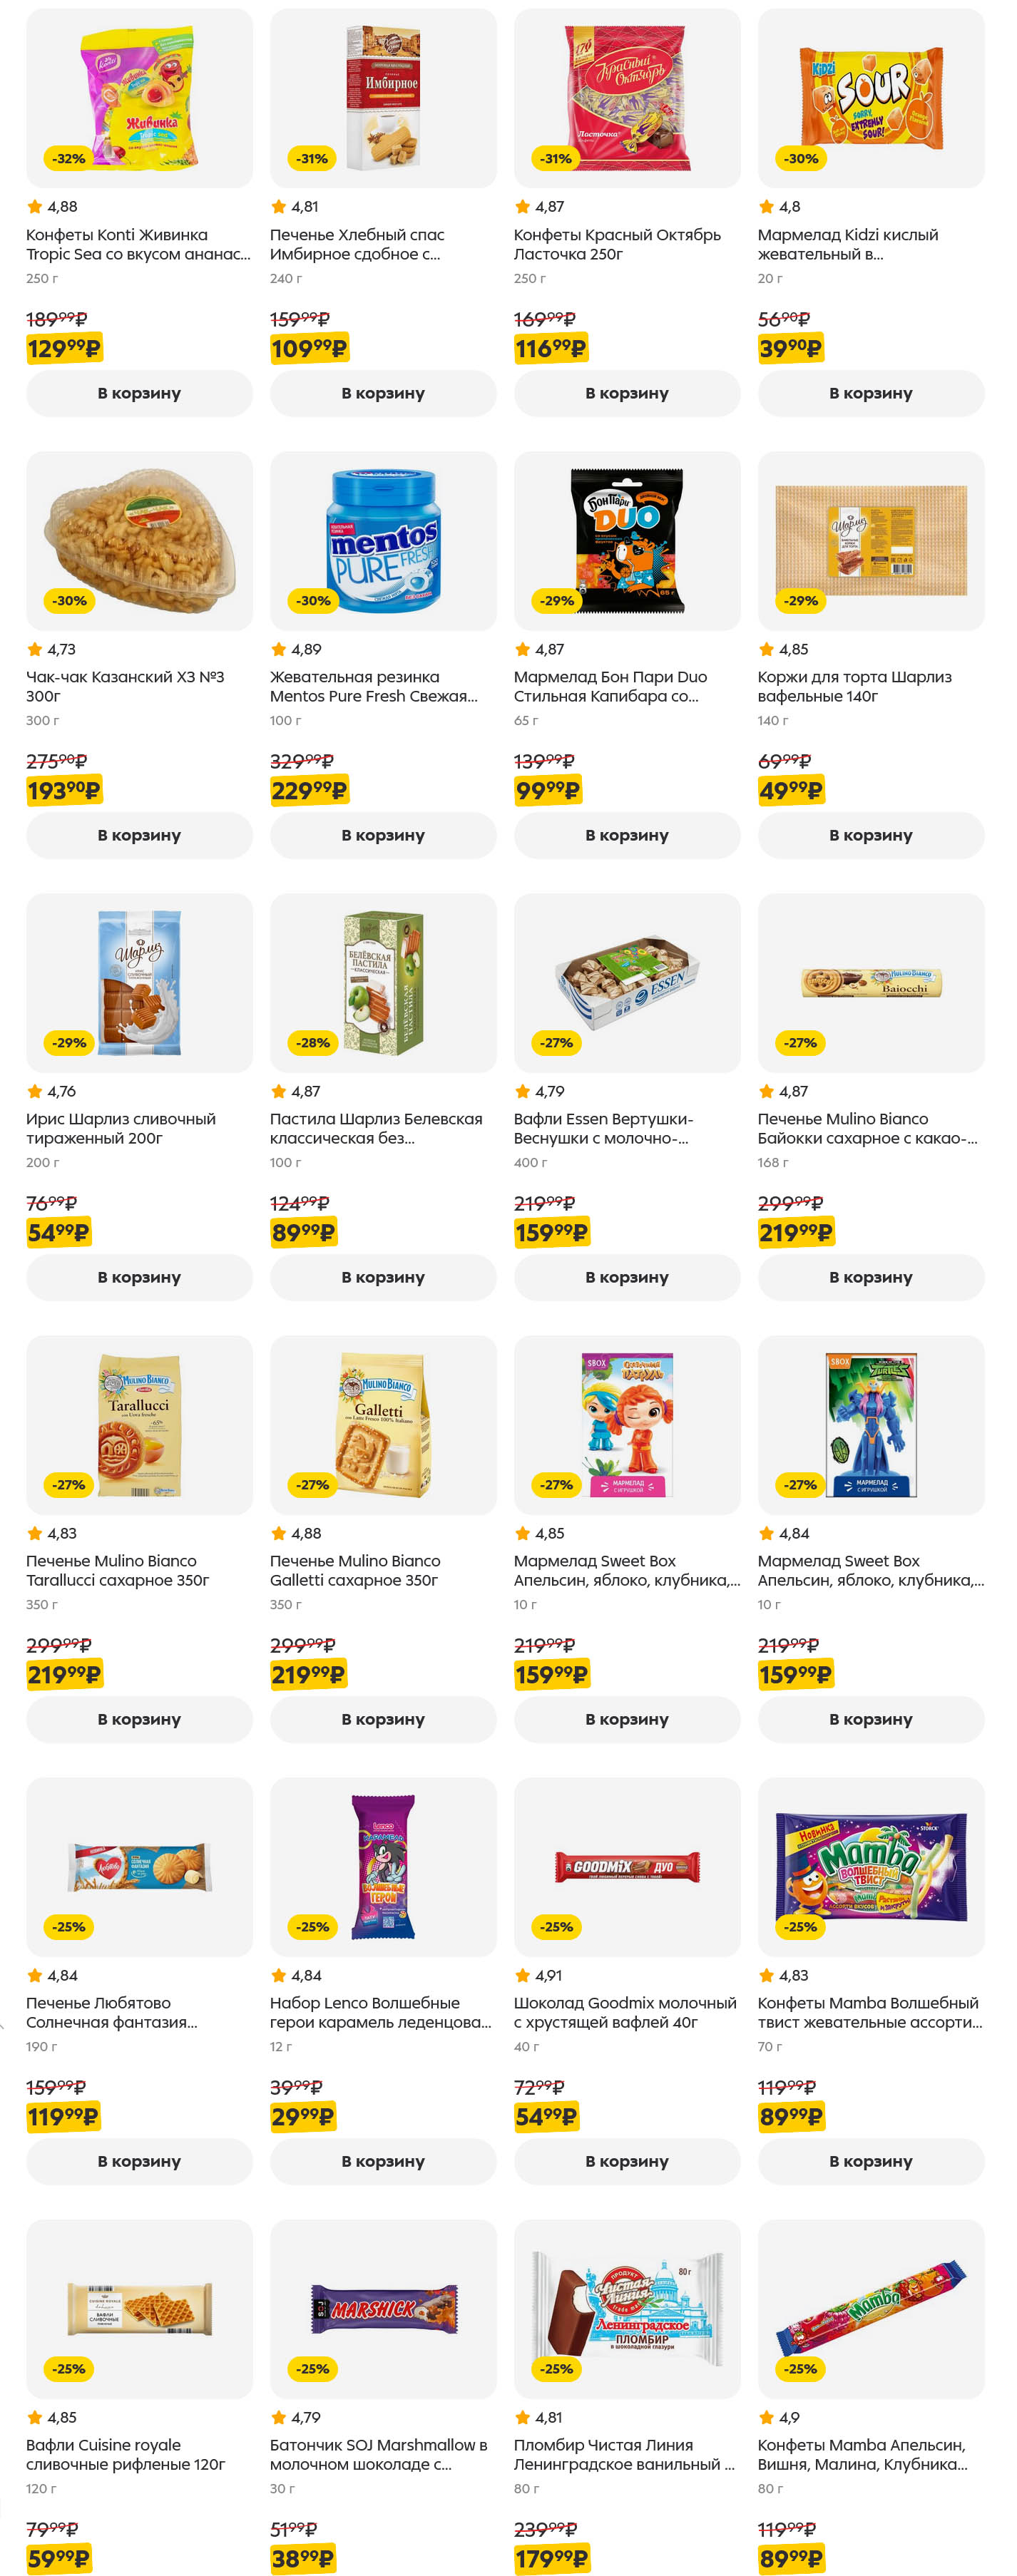
Task: Add Mentos Pure Fresh gum to cart
Action: click(x=382, y=835)
